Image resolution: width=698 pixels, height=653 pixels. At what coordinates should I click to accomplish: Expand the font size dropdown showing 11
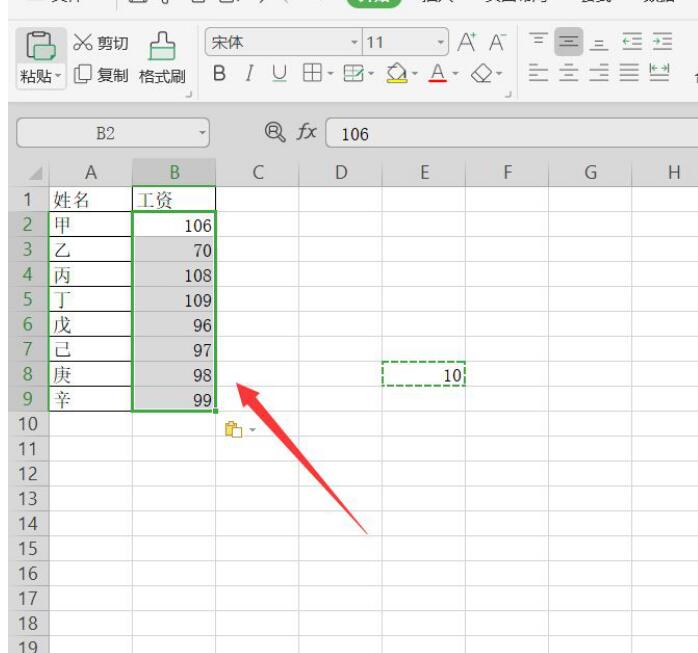click(x=440, y=42)
